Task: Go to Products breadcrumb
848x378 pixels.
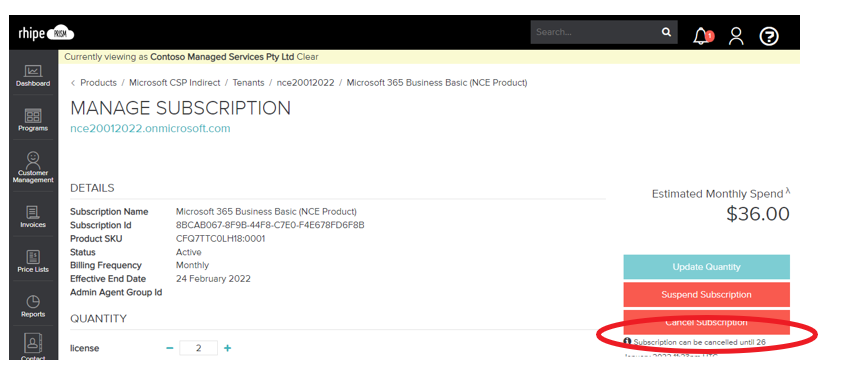Action: tap(98, 83)
